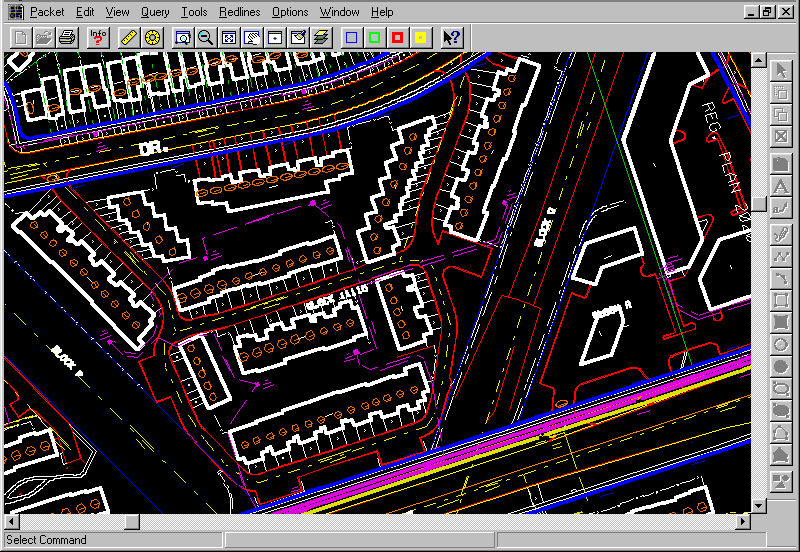Viewport: 800px width, 552px height.
Task: Click the horizontal scrollbar thumb
Action: pos(132,522)
